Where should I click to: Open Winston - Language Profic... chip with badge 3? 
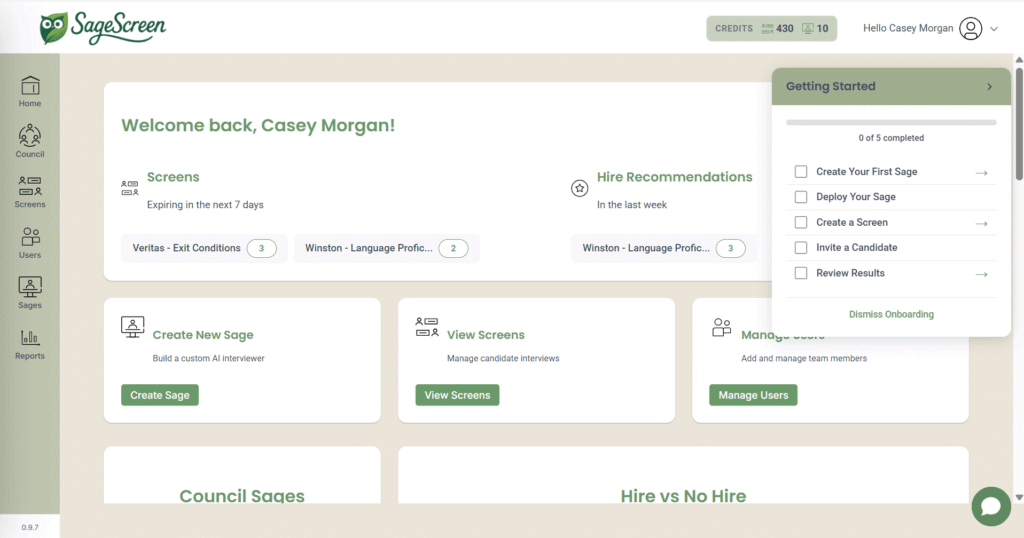664,248
